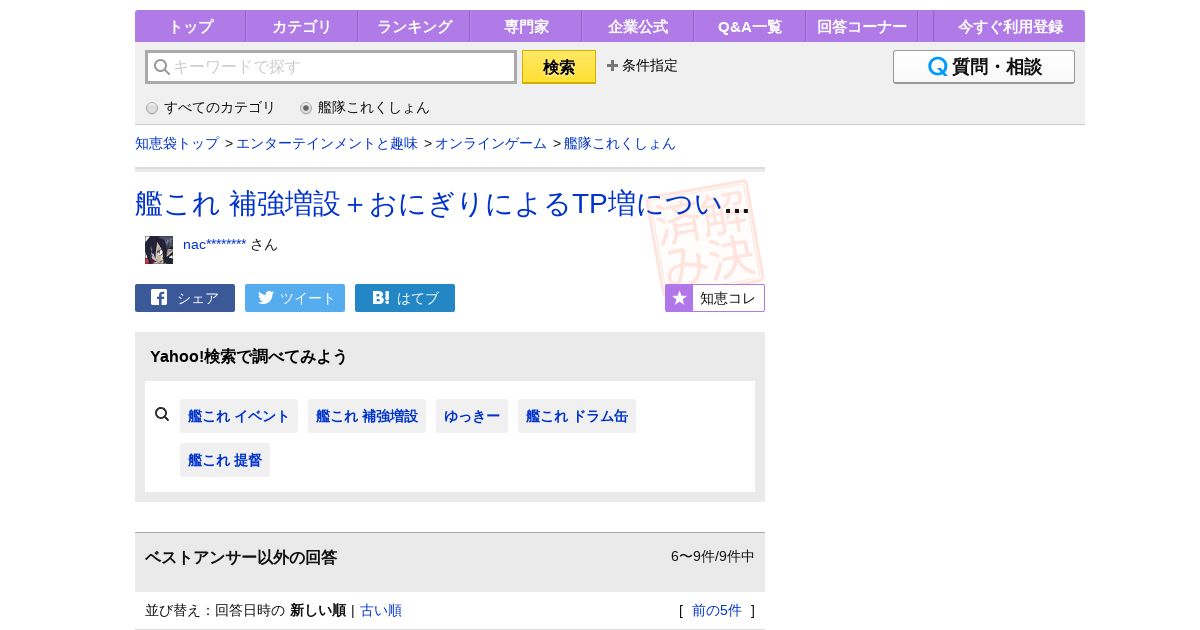Open nac******** user profile link
The image size is (1200, 630).
pyautogui.click(x=214, y=244)
